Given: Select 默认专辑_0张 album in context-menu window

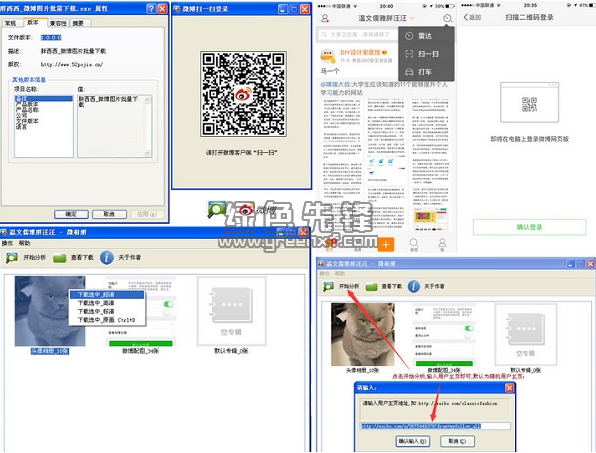Looking at the screenshot, I should coord(231,311).
